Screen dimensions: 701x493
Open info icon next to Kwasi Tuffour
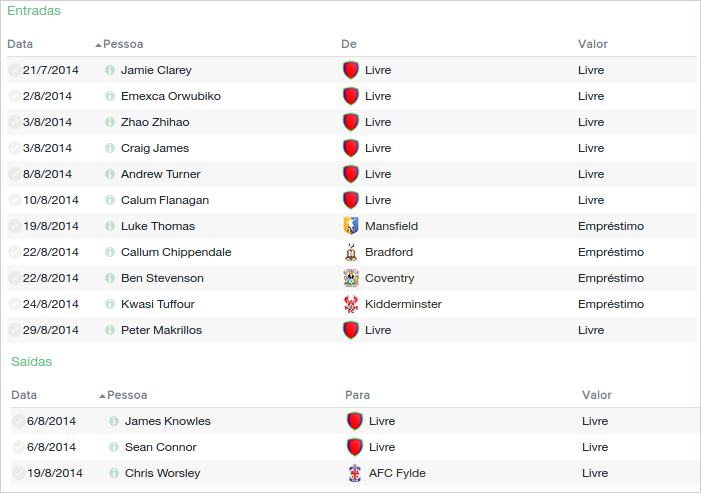110,304
